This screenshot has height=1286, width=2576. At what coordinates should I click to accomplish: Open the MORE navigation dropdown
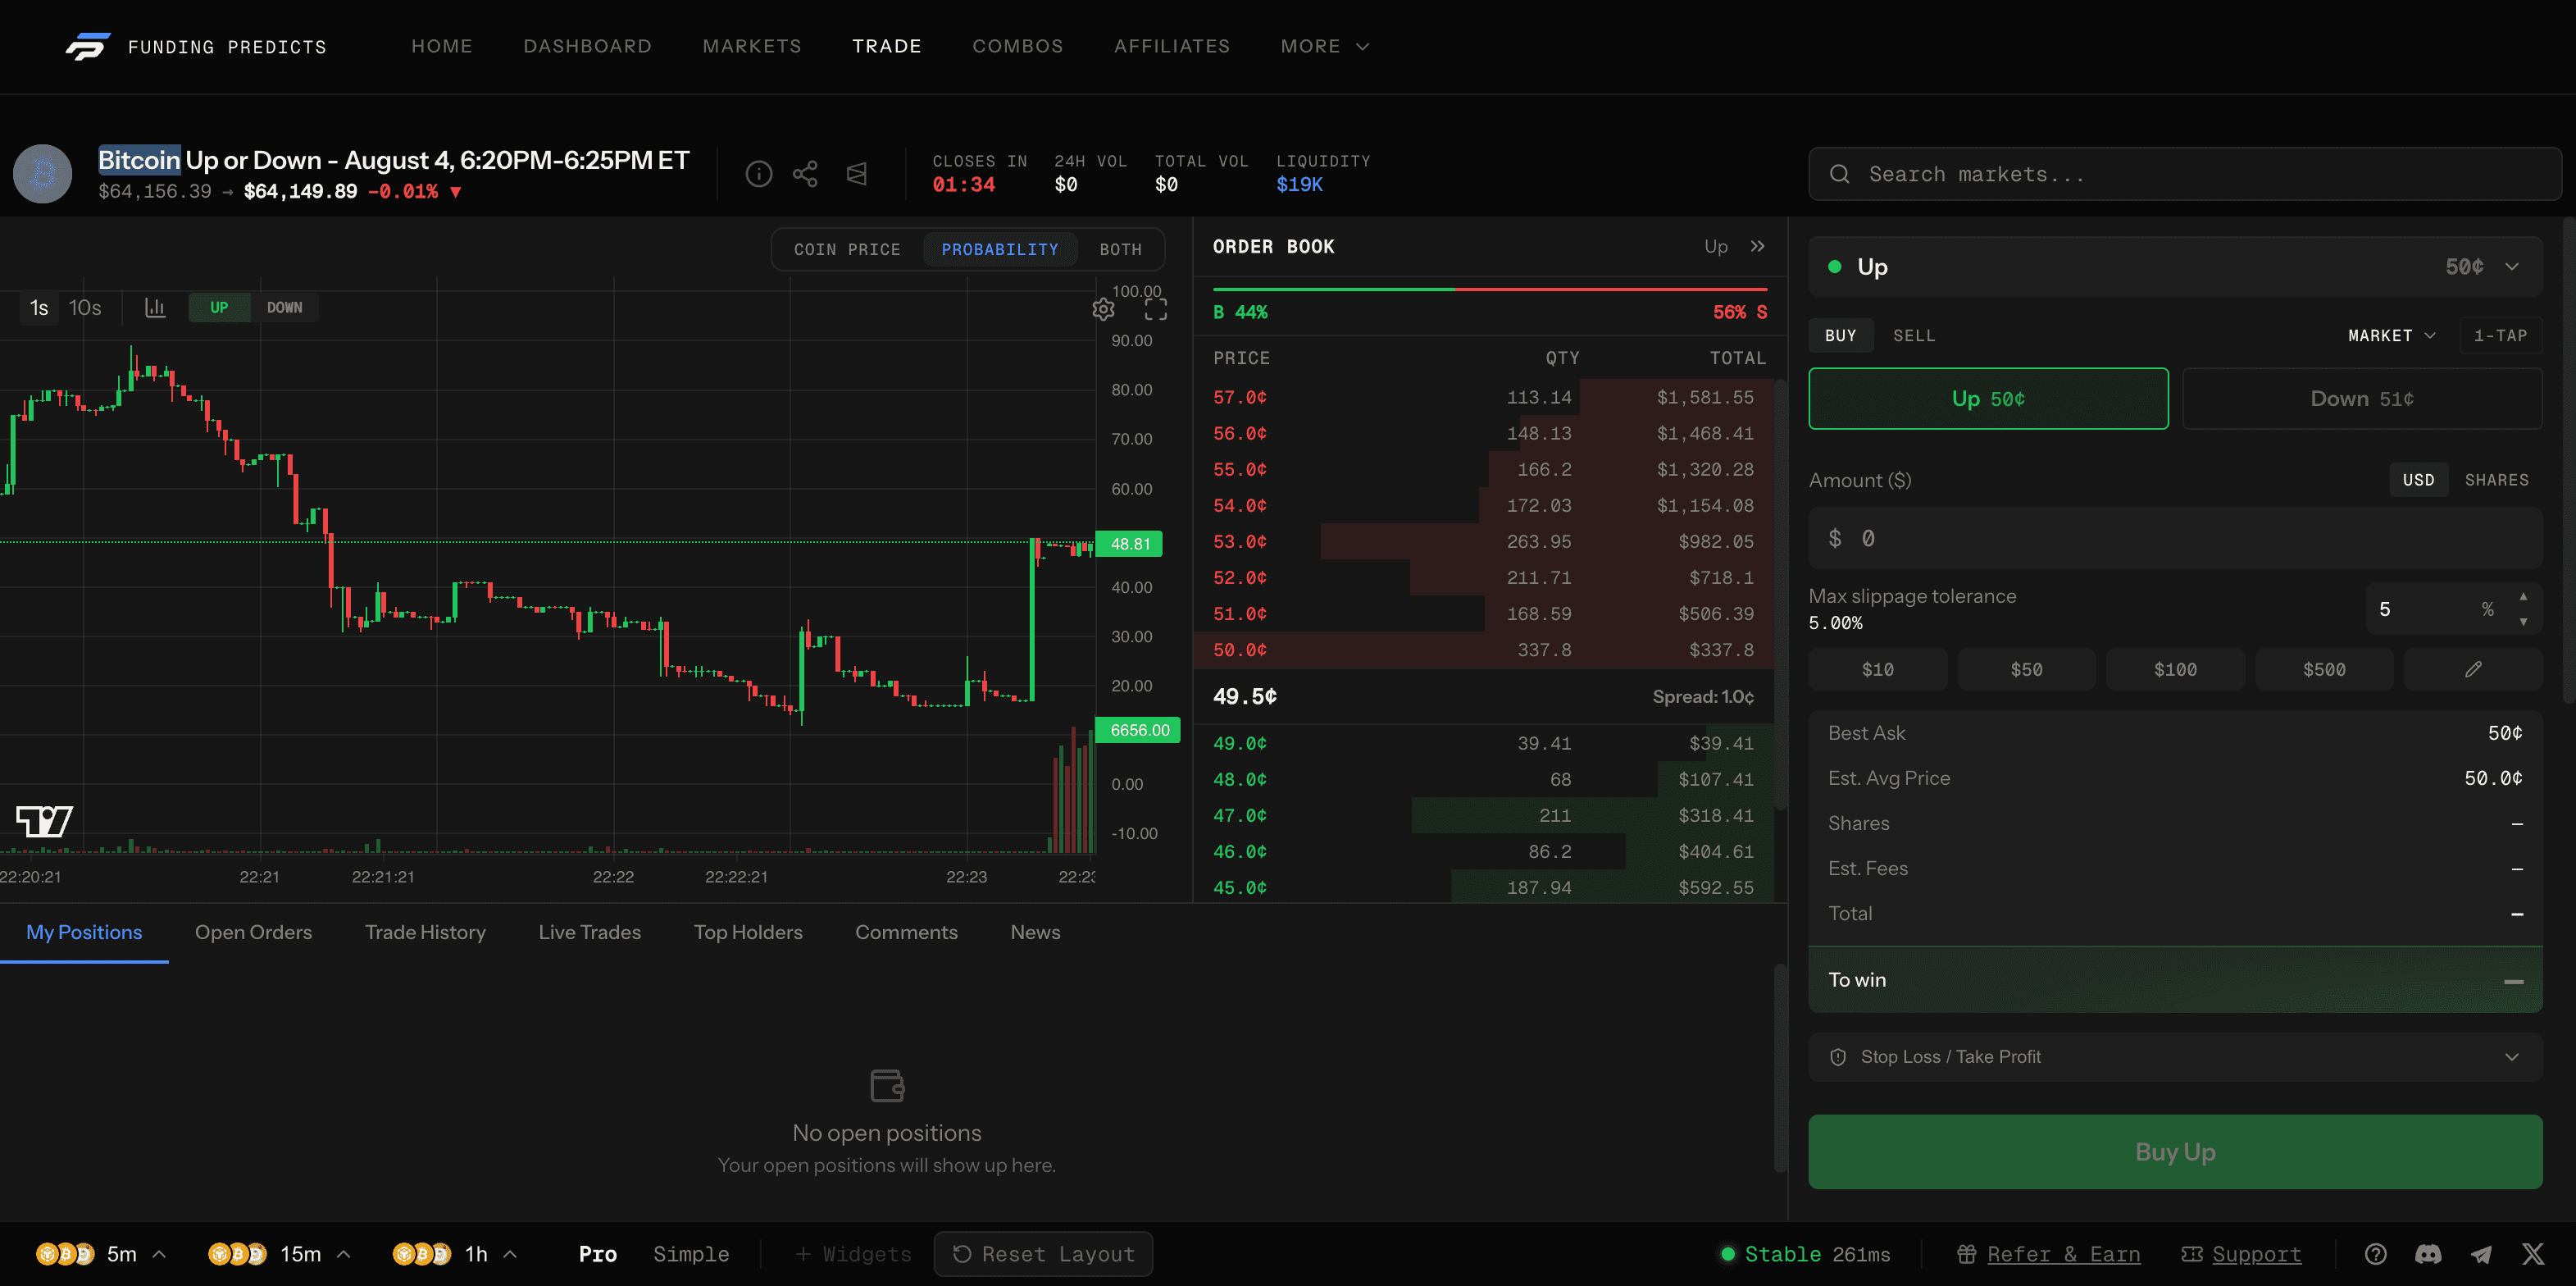pyautogui.click(x=1325, y=46)
